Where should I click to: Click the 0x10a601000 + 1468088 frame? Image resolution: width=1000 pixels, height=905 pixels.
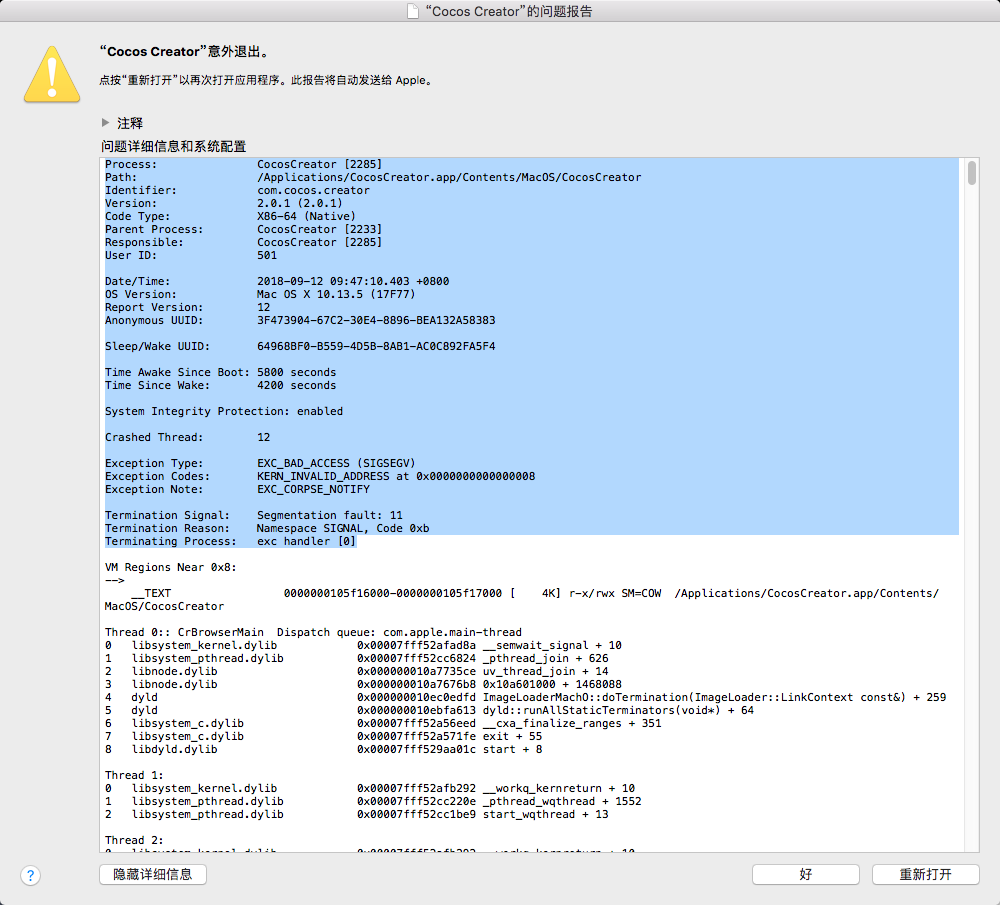pyautogui.click(x=363, y=684)
